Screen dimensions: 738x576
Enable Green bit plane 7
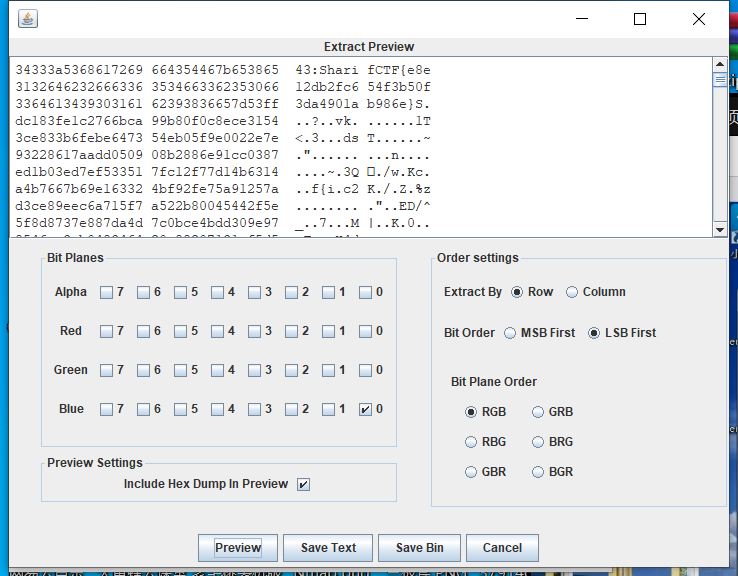coord(106,371)
